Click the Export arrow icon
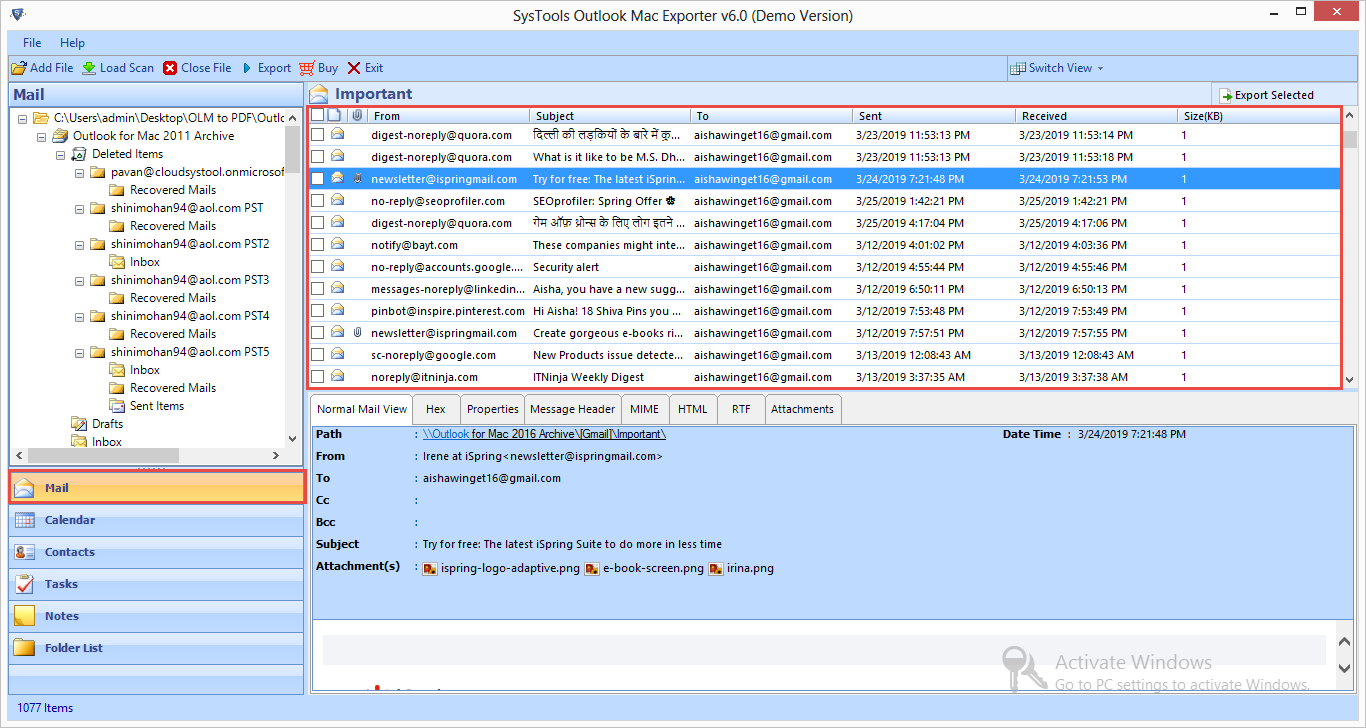Image resolution: width=1366 pixels, height=728 pixels. pos(247,68)
